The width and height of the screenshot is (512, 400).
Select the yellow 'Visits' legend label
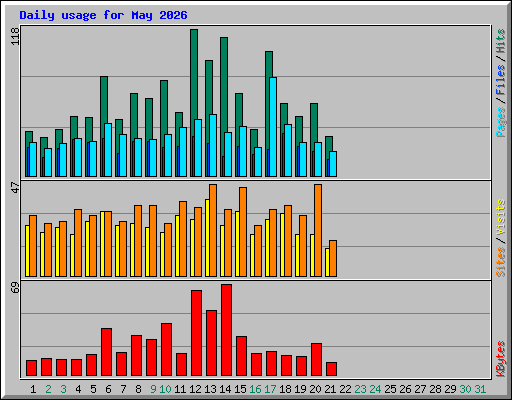pos(500,217)
